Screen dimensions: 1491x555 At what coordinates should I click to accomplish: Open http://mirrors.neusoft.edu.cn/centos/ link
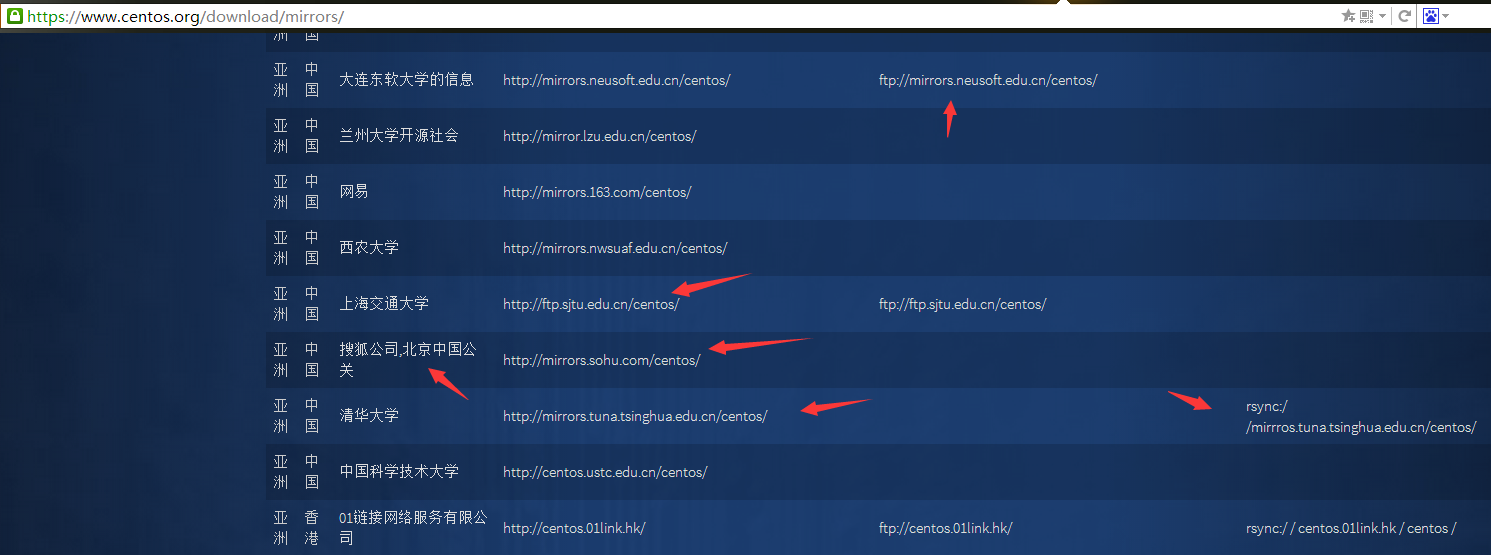pos(617,80)
